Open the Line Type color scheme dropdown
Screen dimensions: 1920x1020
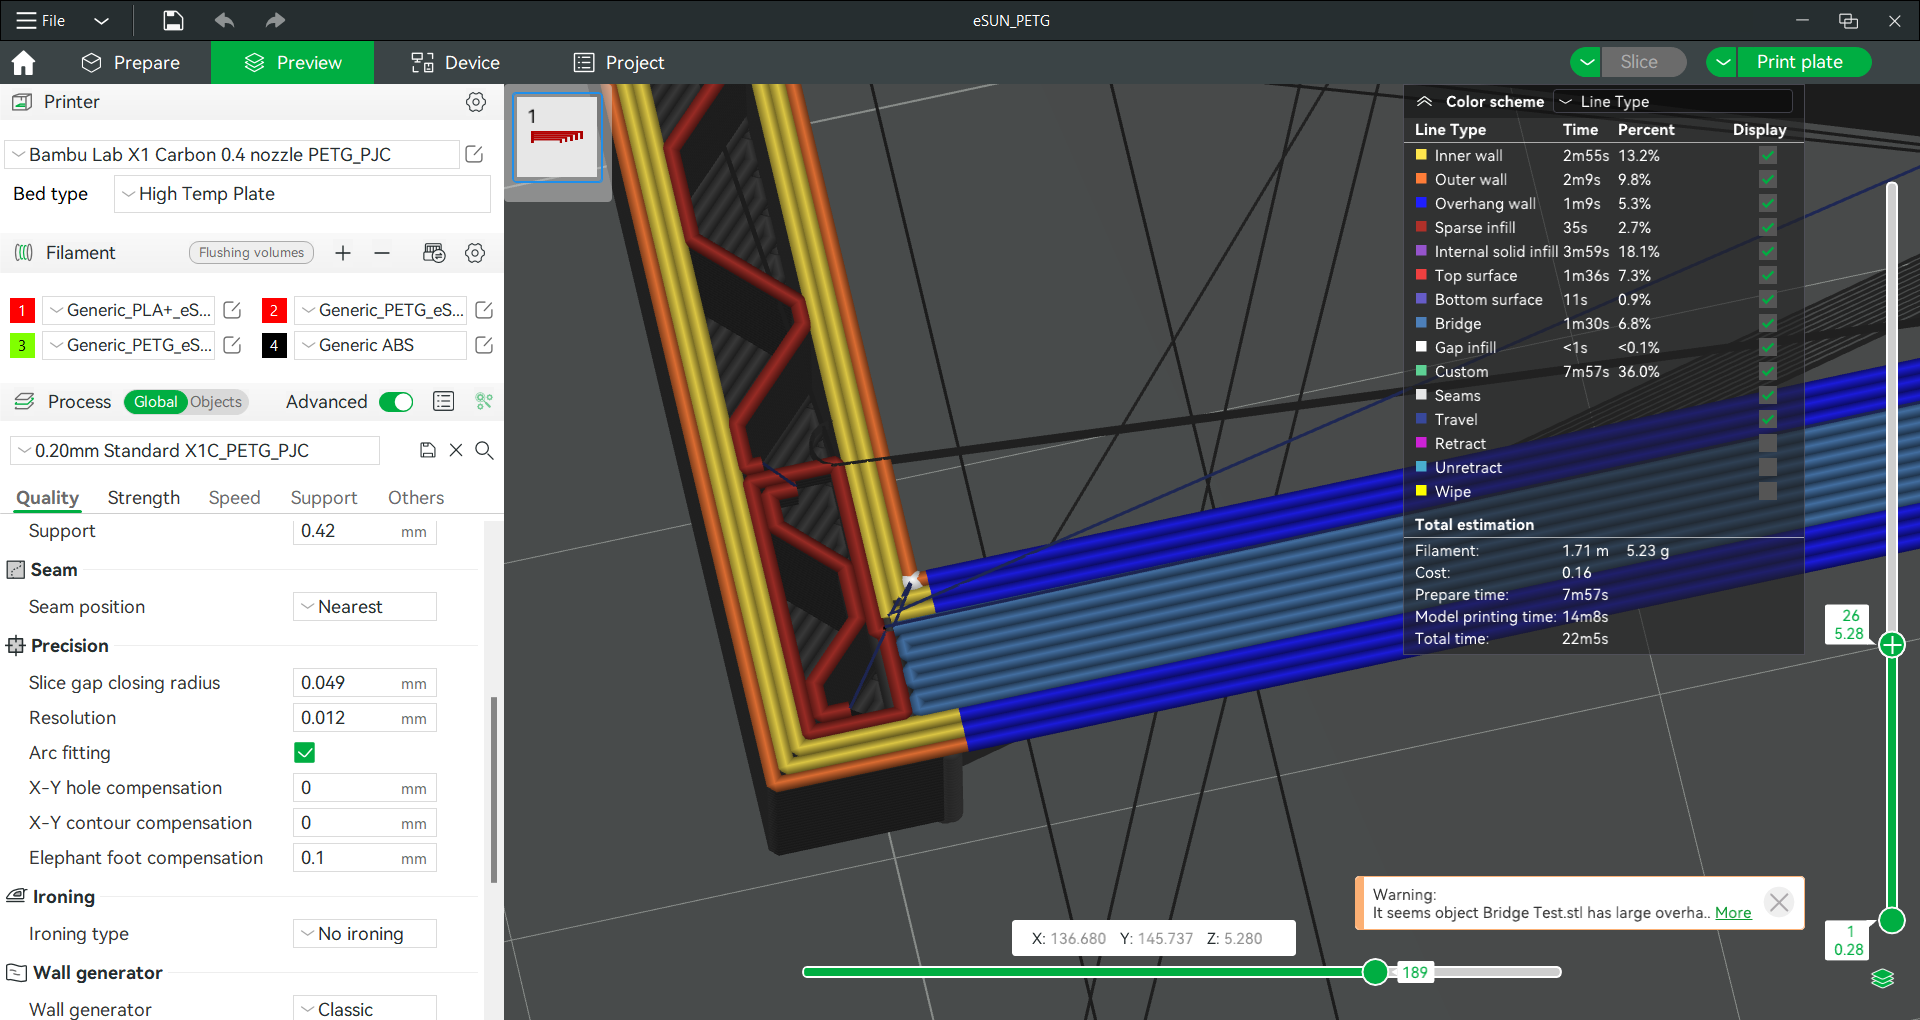tap(1673, 101)
